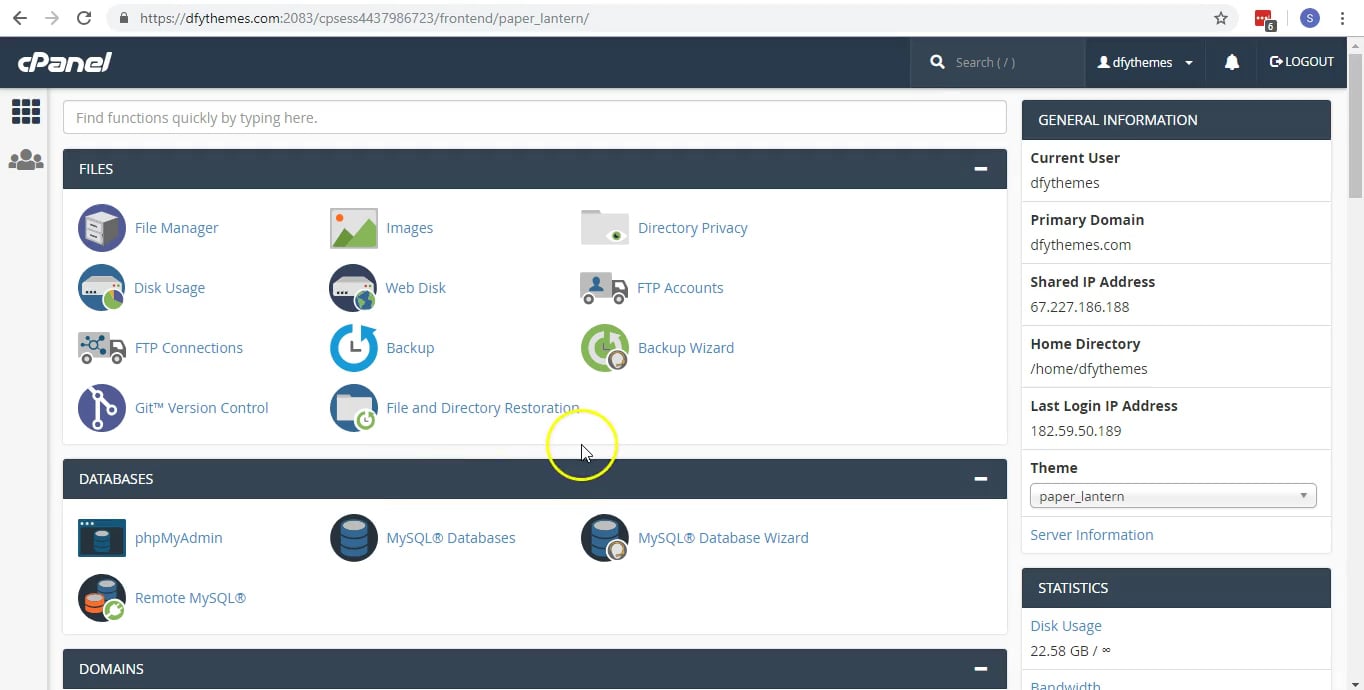The height and width of the screenshot is (690, 1364).
Task: Click the cPanel logo
Action: click(x=65, y=62)
